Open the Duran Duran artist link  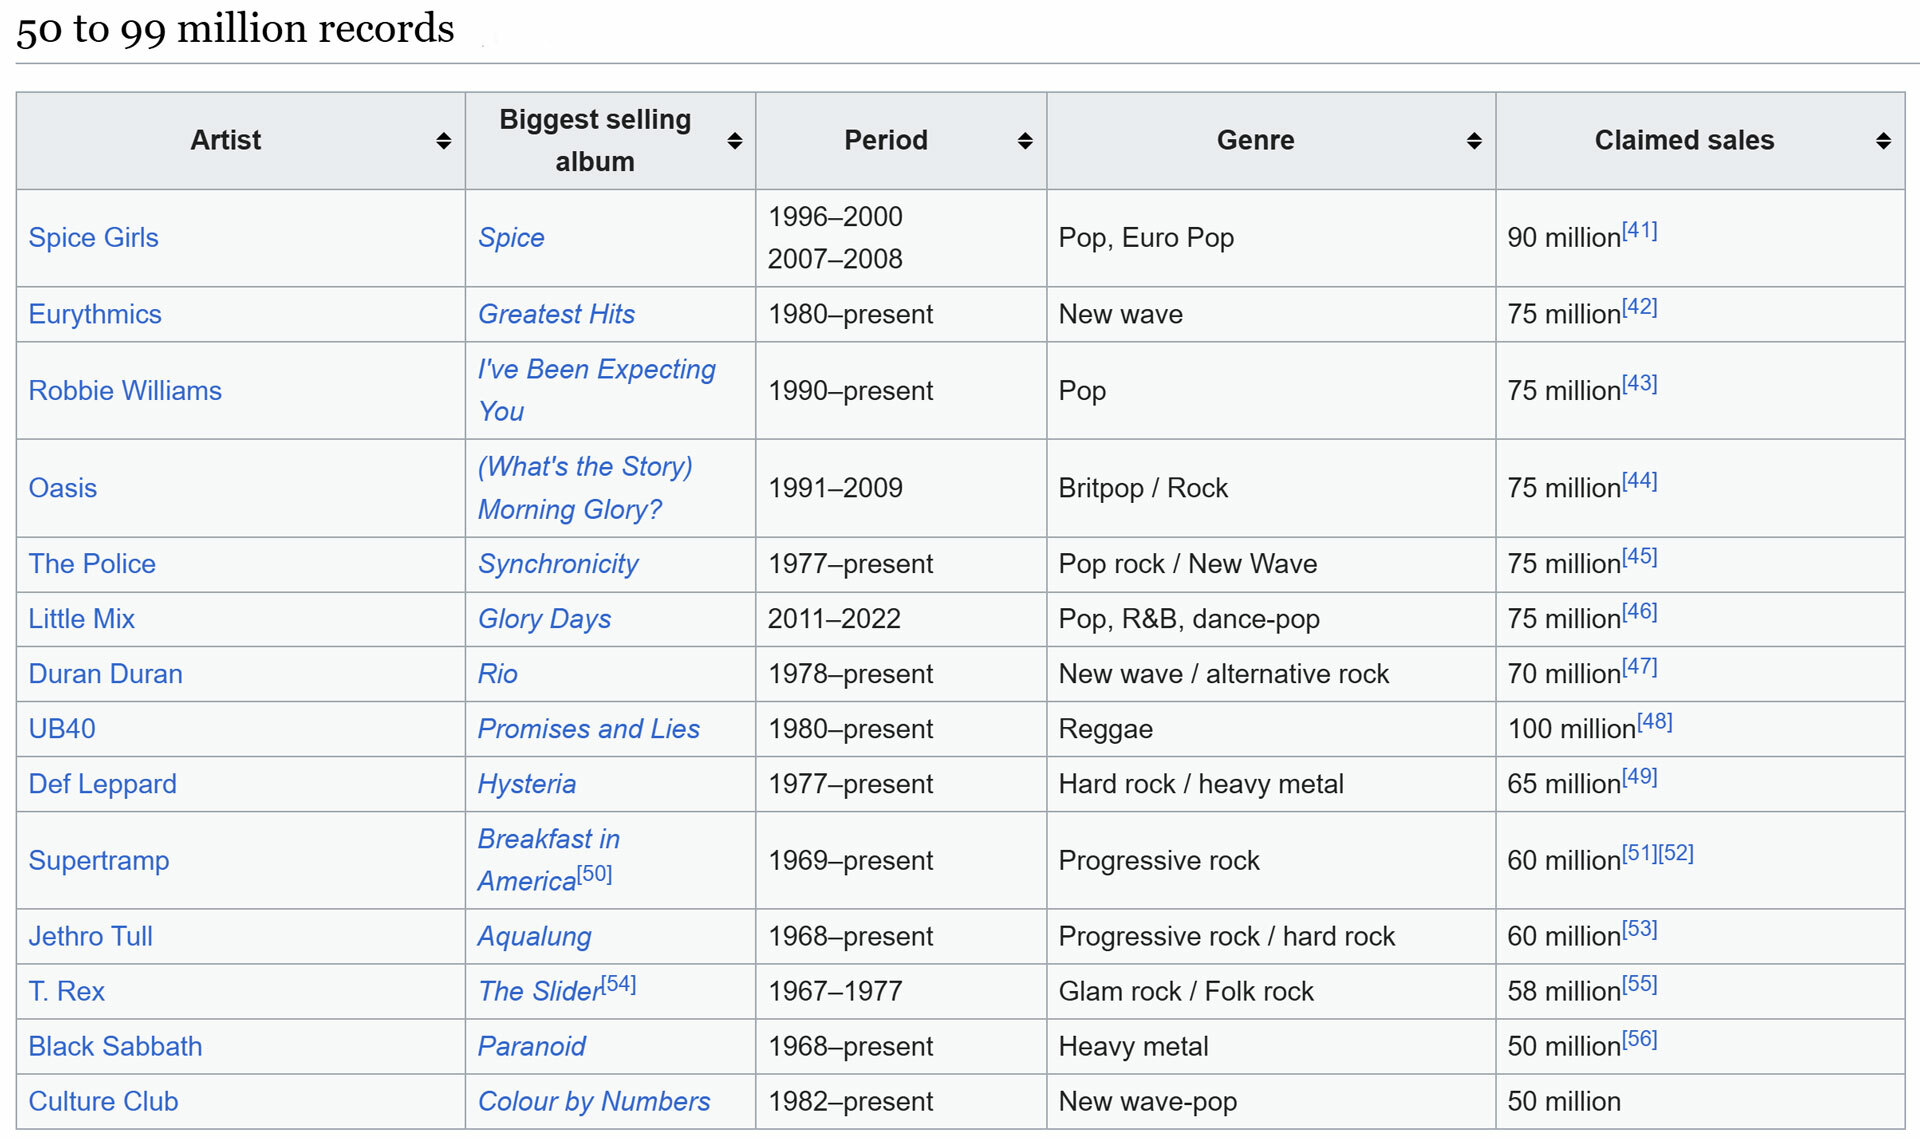click(105, 674)
